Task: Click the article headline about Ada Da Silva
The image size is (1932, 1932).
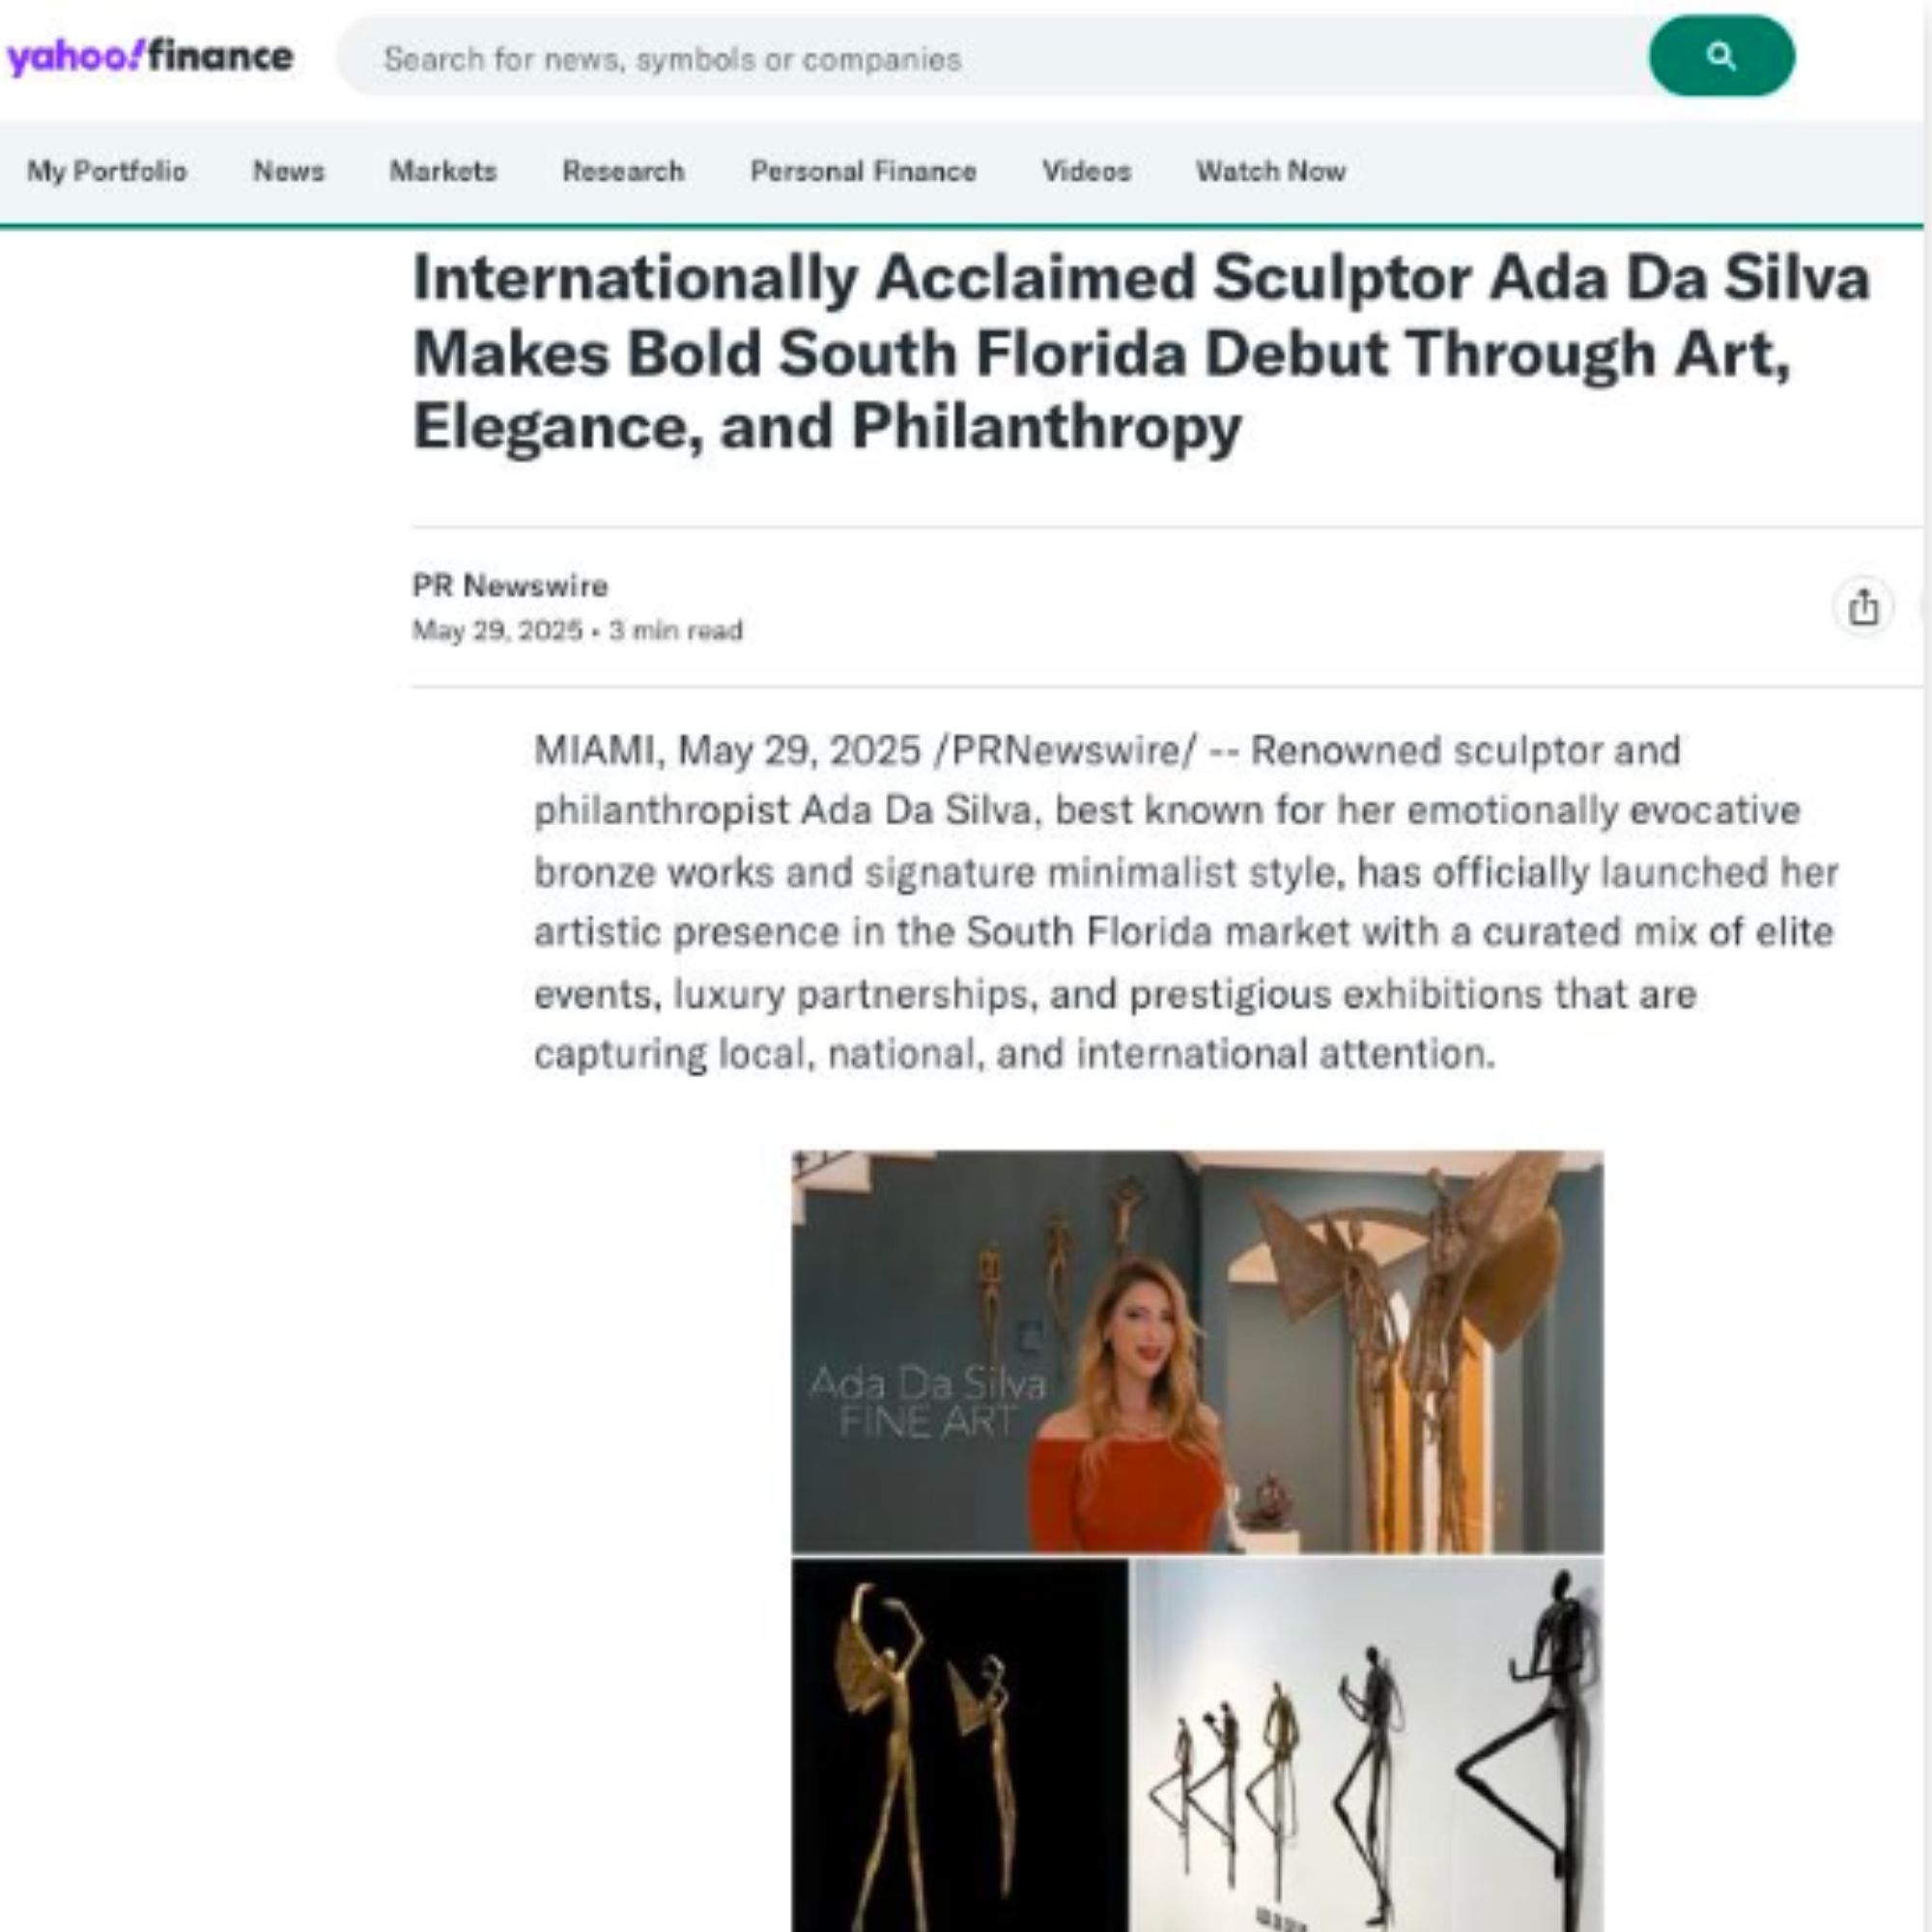Action: tap(1141, 352)
